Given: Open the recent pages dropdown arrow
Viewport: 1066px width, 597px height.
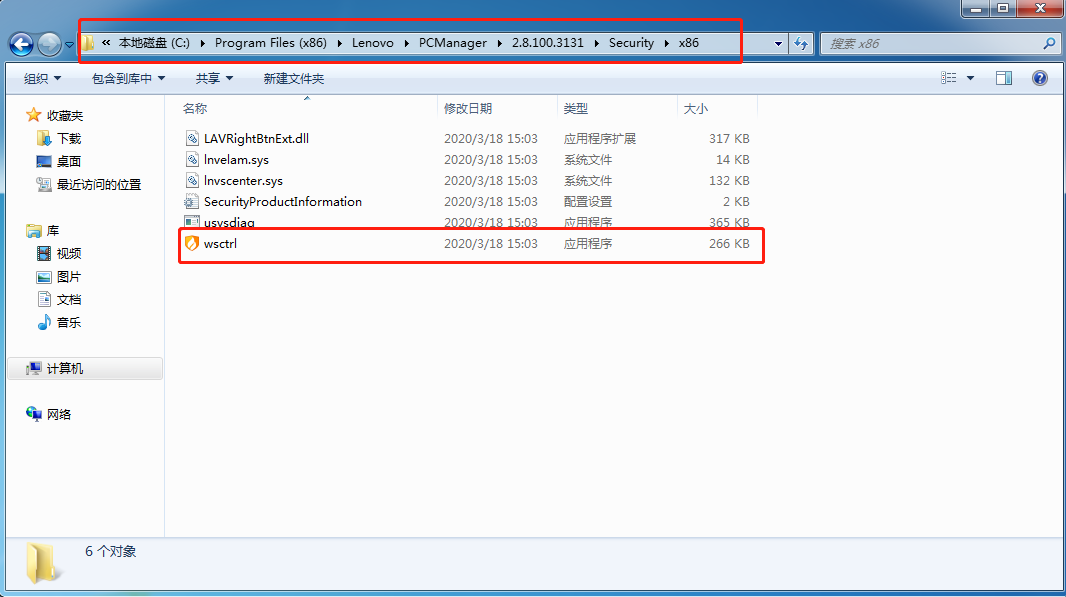Looking at the screenshot, I should (69, 45).
